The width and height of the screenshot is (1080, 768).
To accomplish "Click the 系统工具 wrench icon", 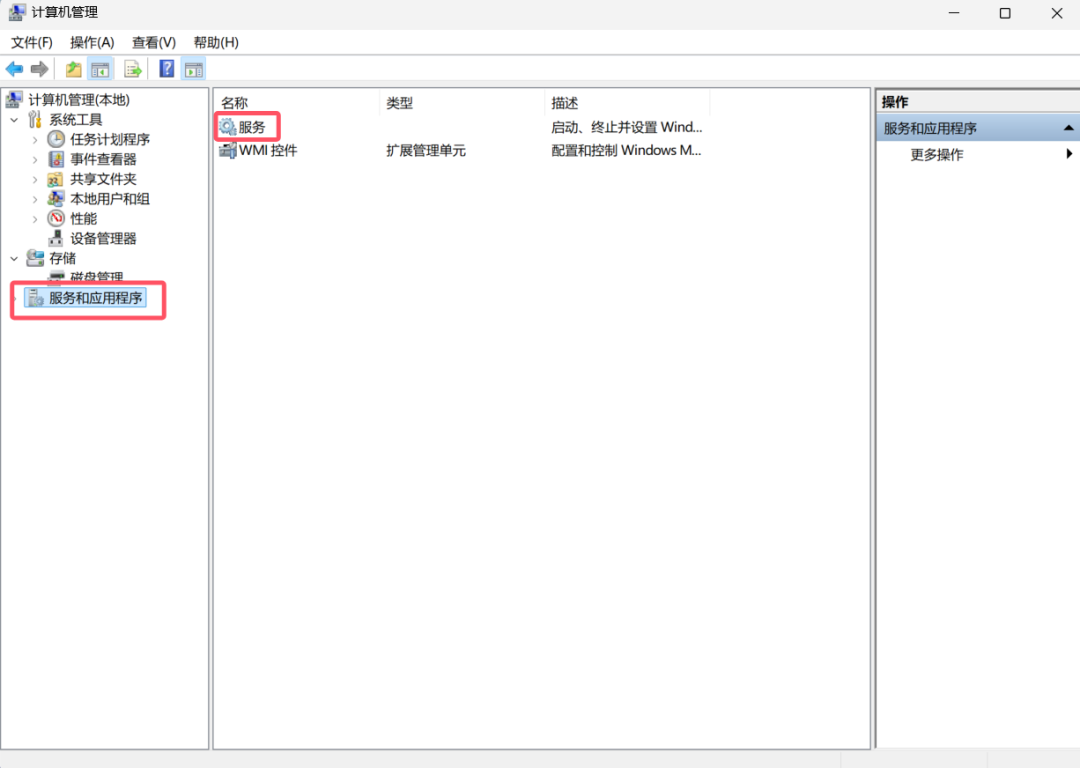I will [35, 120].
